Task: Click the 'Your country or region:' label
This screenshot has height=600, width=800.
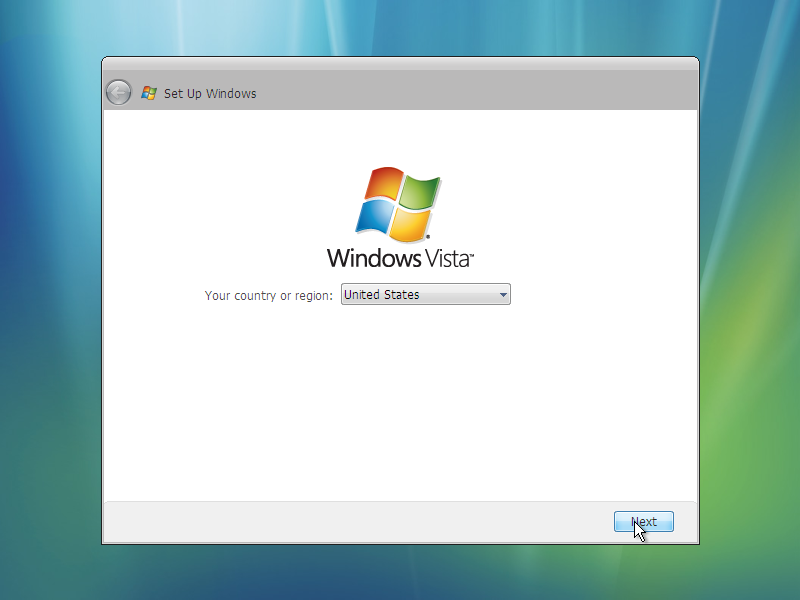Action: point(268,295)
